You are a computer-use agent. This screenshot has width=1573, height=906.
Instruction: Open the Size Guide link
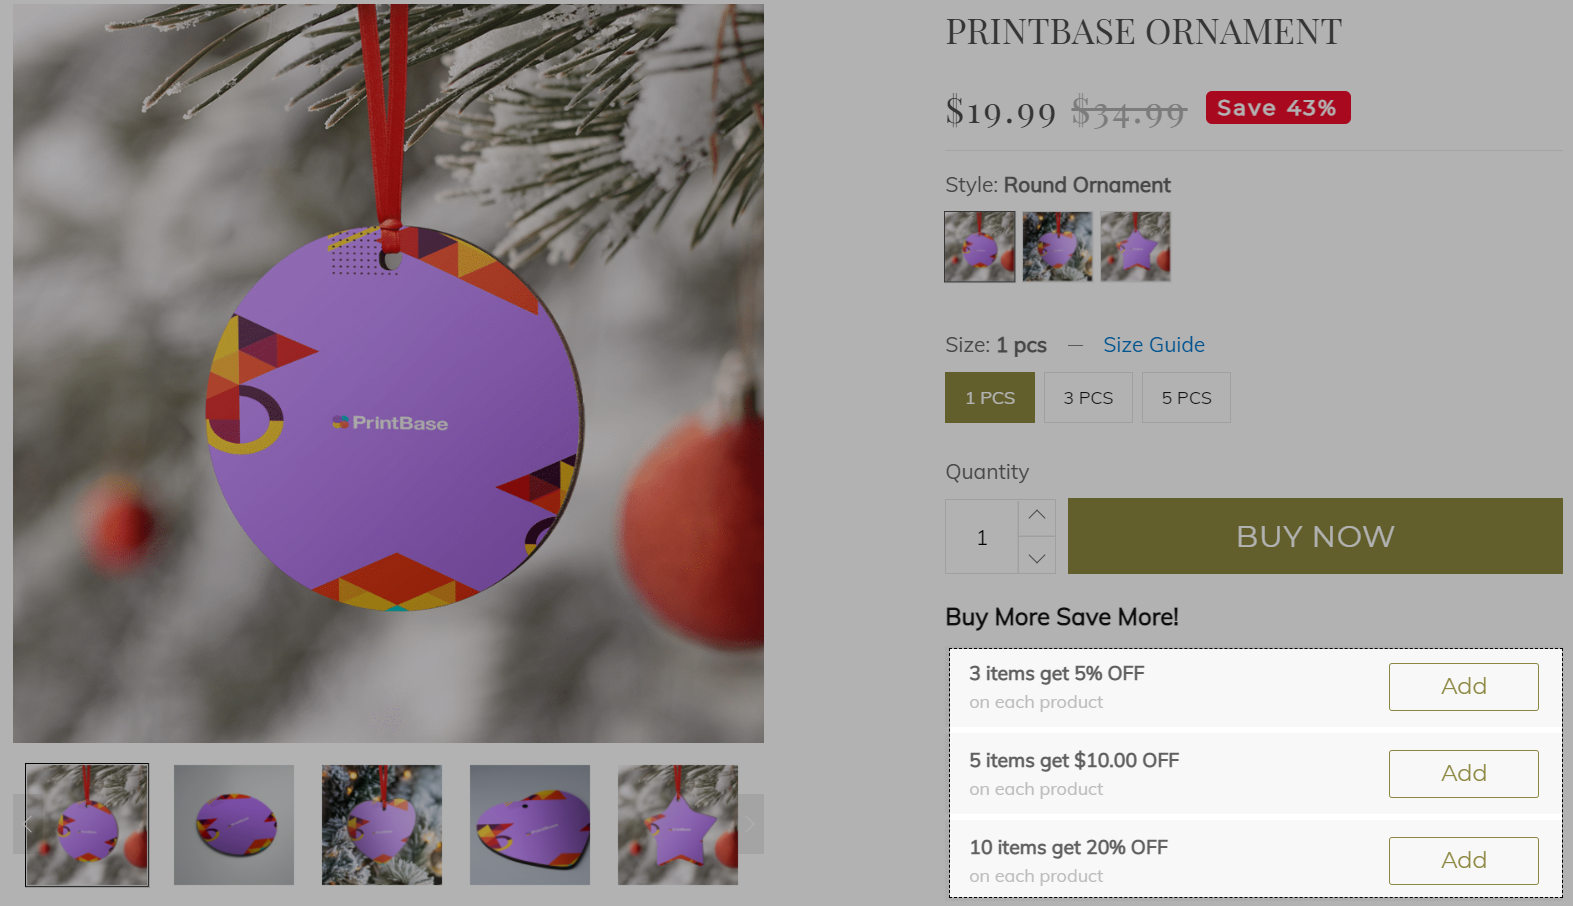click(1154, 345)
